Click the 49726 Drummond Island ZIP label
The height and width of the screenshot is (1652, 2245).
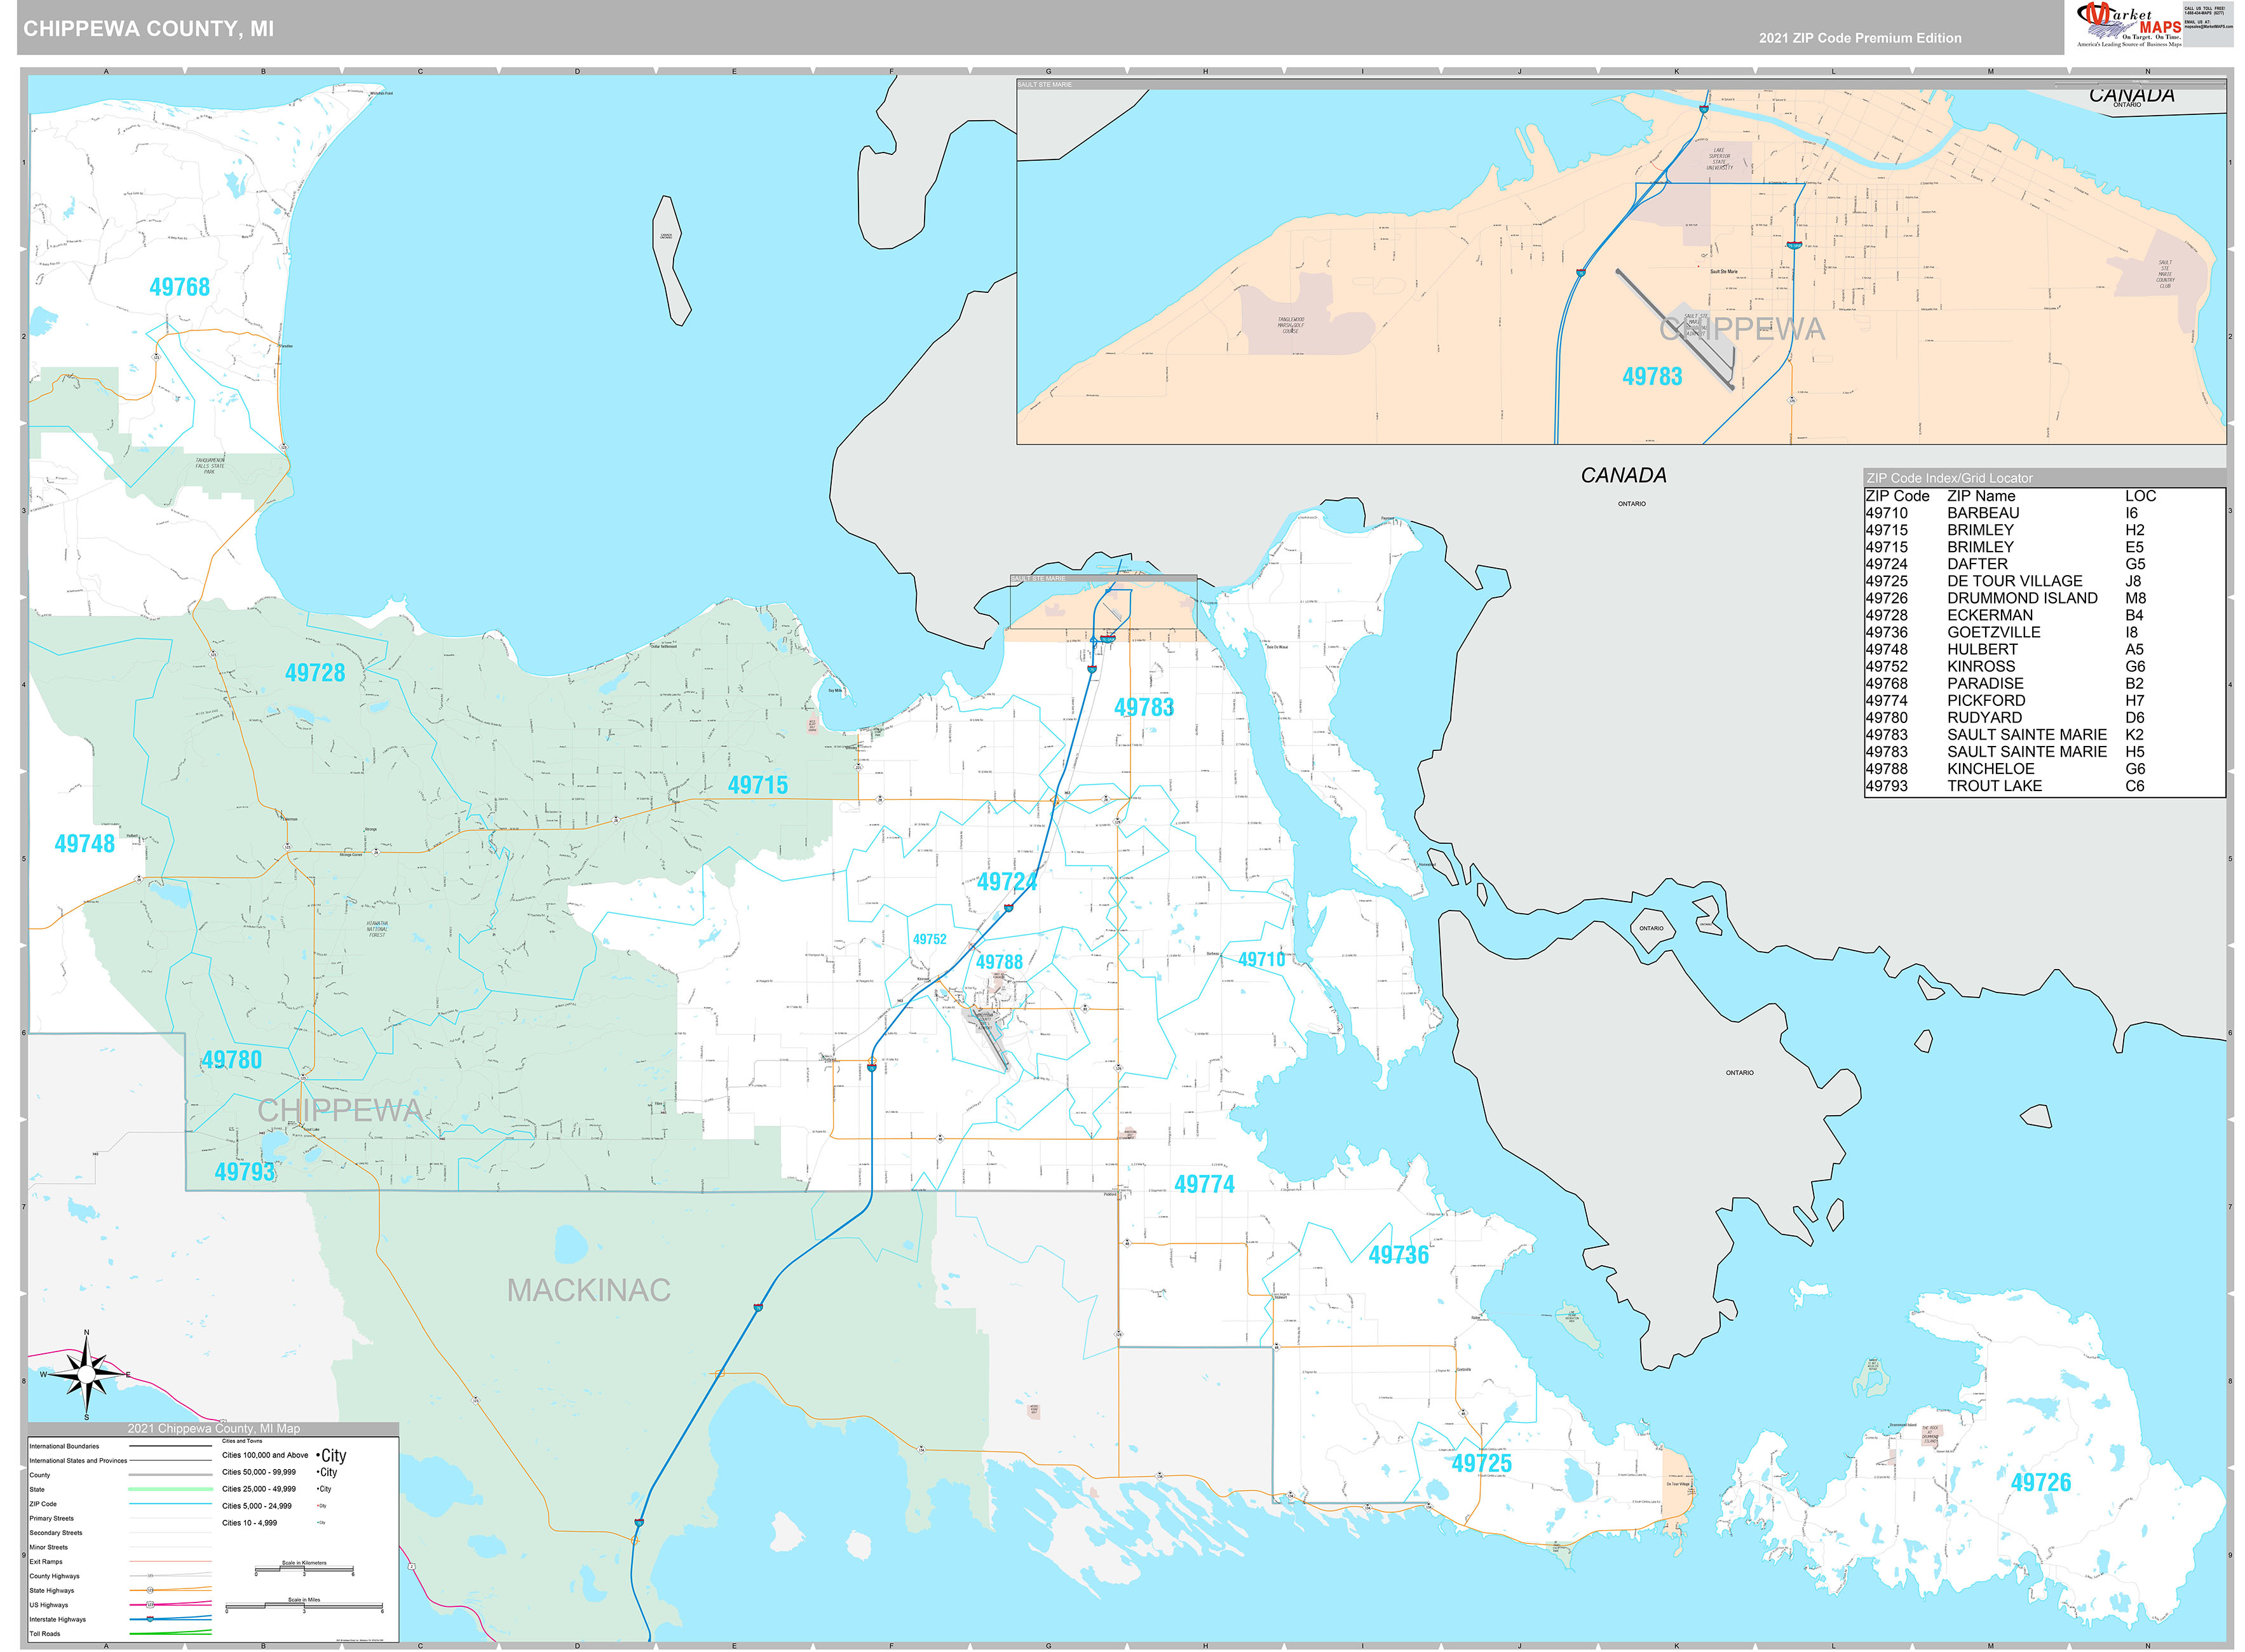tap(2040, 1482)
